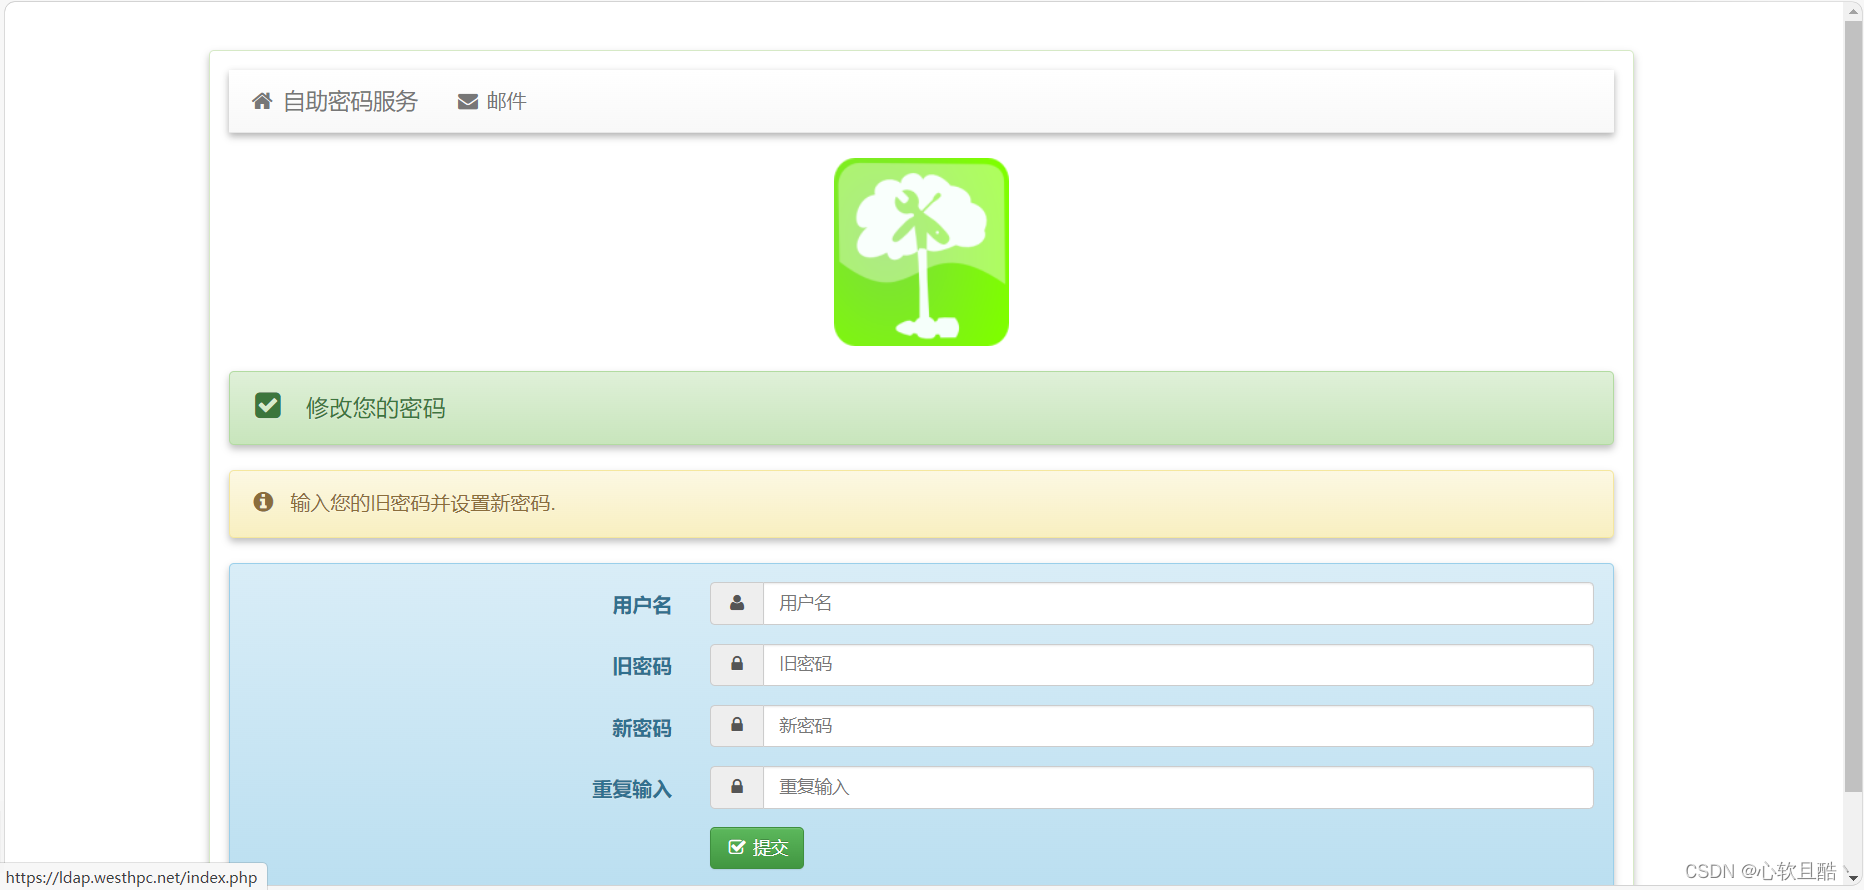Click the scrollbar up arrow
This screenshot has height=890, width=1864.
tap(1853, 11)
